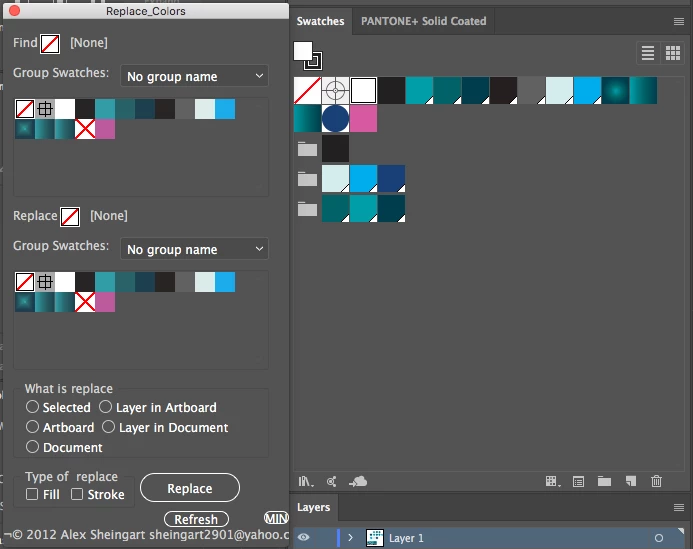The image size is (693, 549).
Task: Open Replace Group Swatches dropdown
Action: click(x=194, y=249)
